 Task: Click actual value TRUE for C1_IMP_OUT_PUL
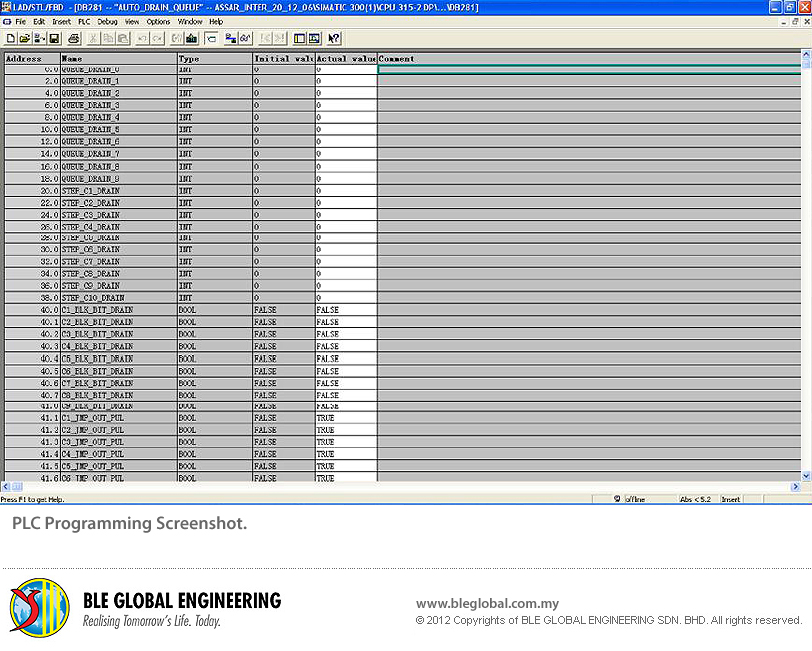[346, 418]
